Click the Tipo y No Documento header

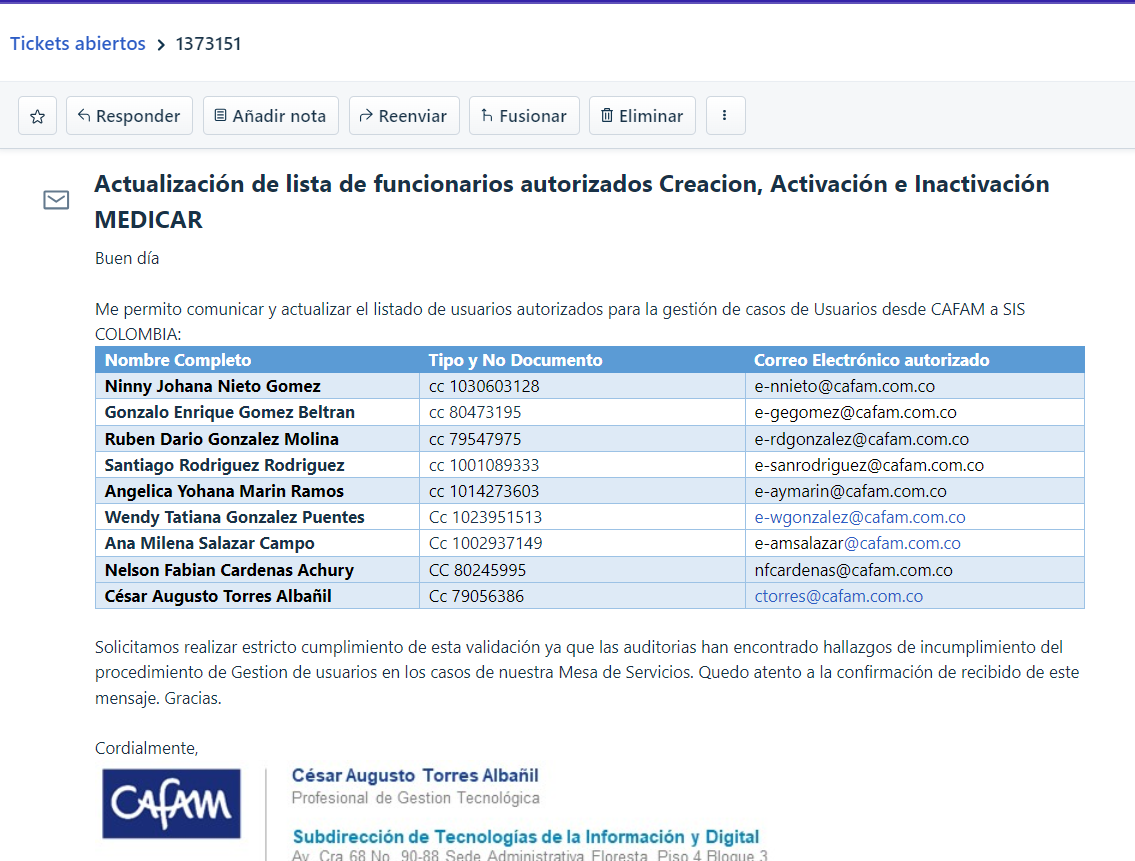click(x=515, y=360)
